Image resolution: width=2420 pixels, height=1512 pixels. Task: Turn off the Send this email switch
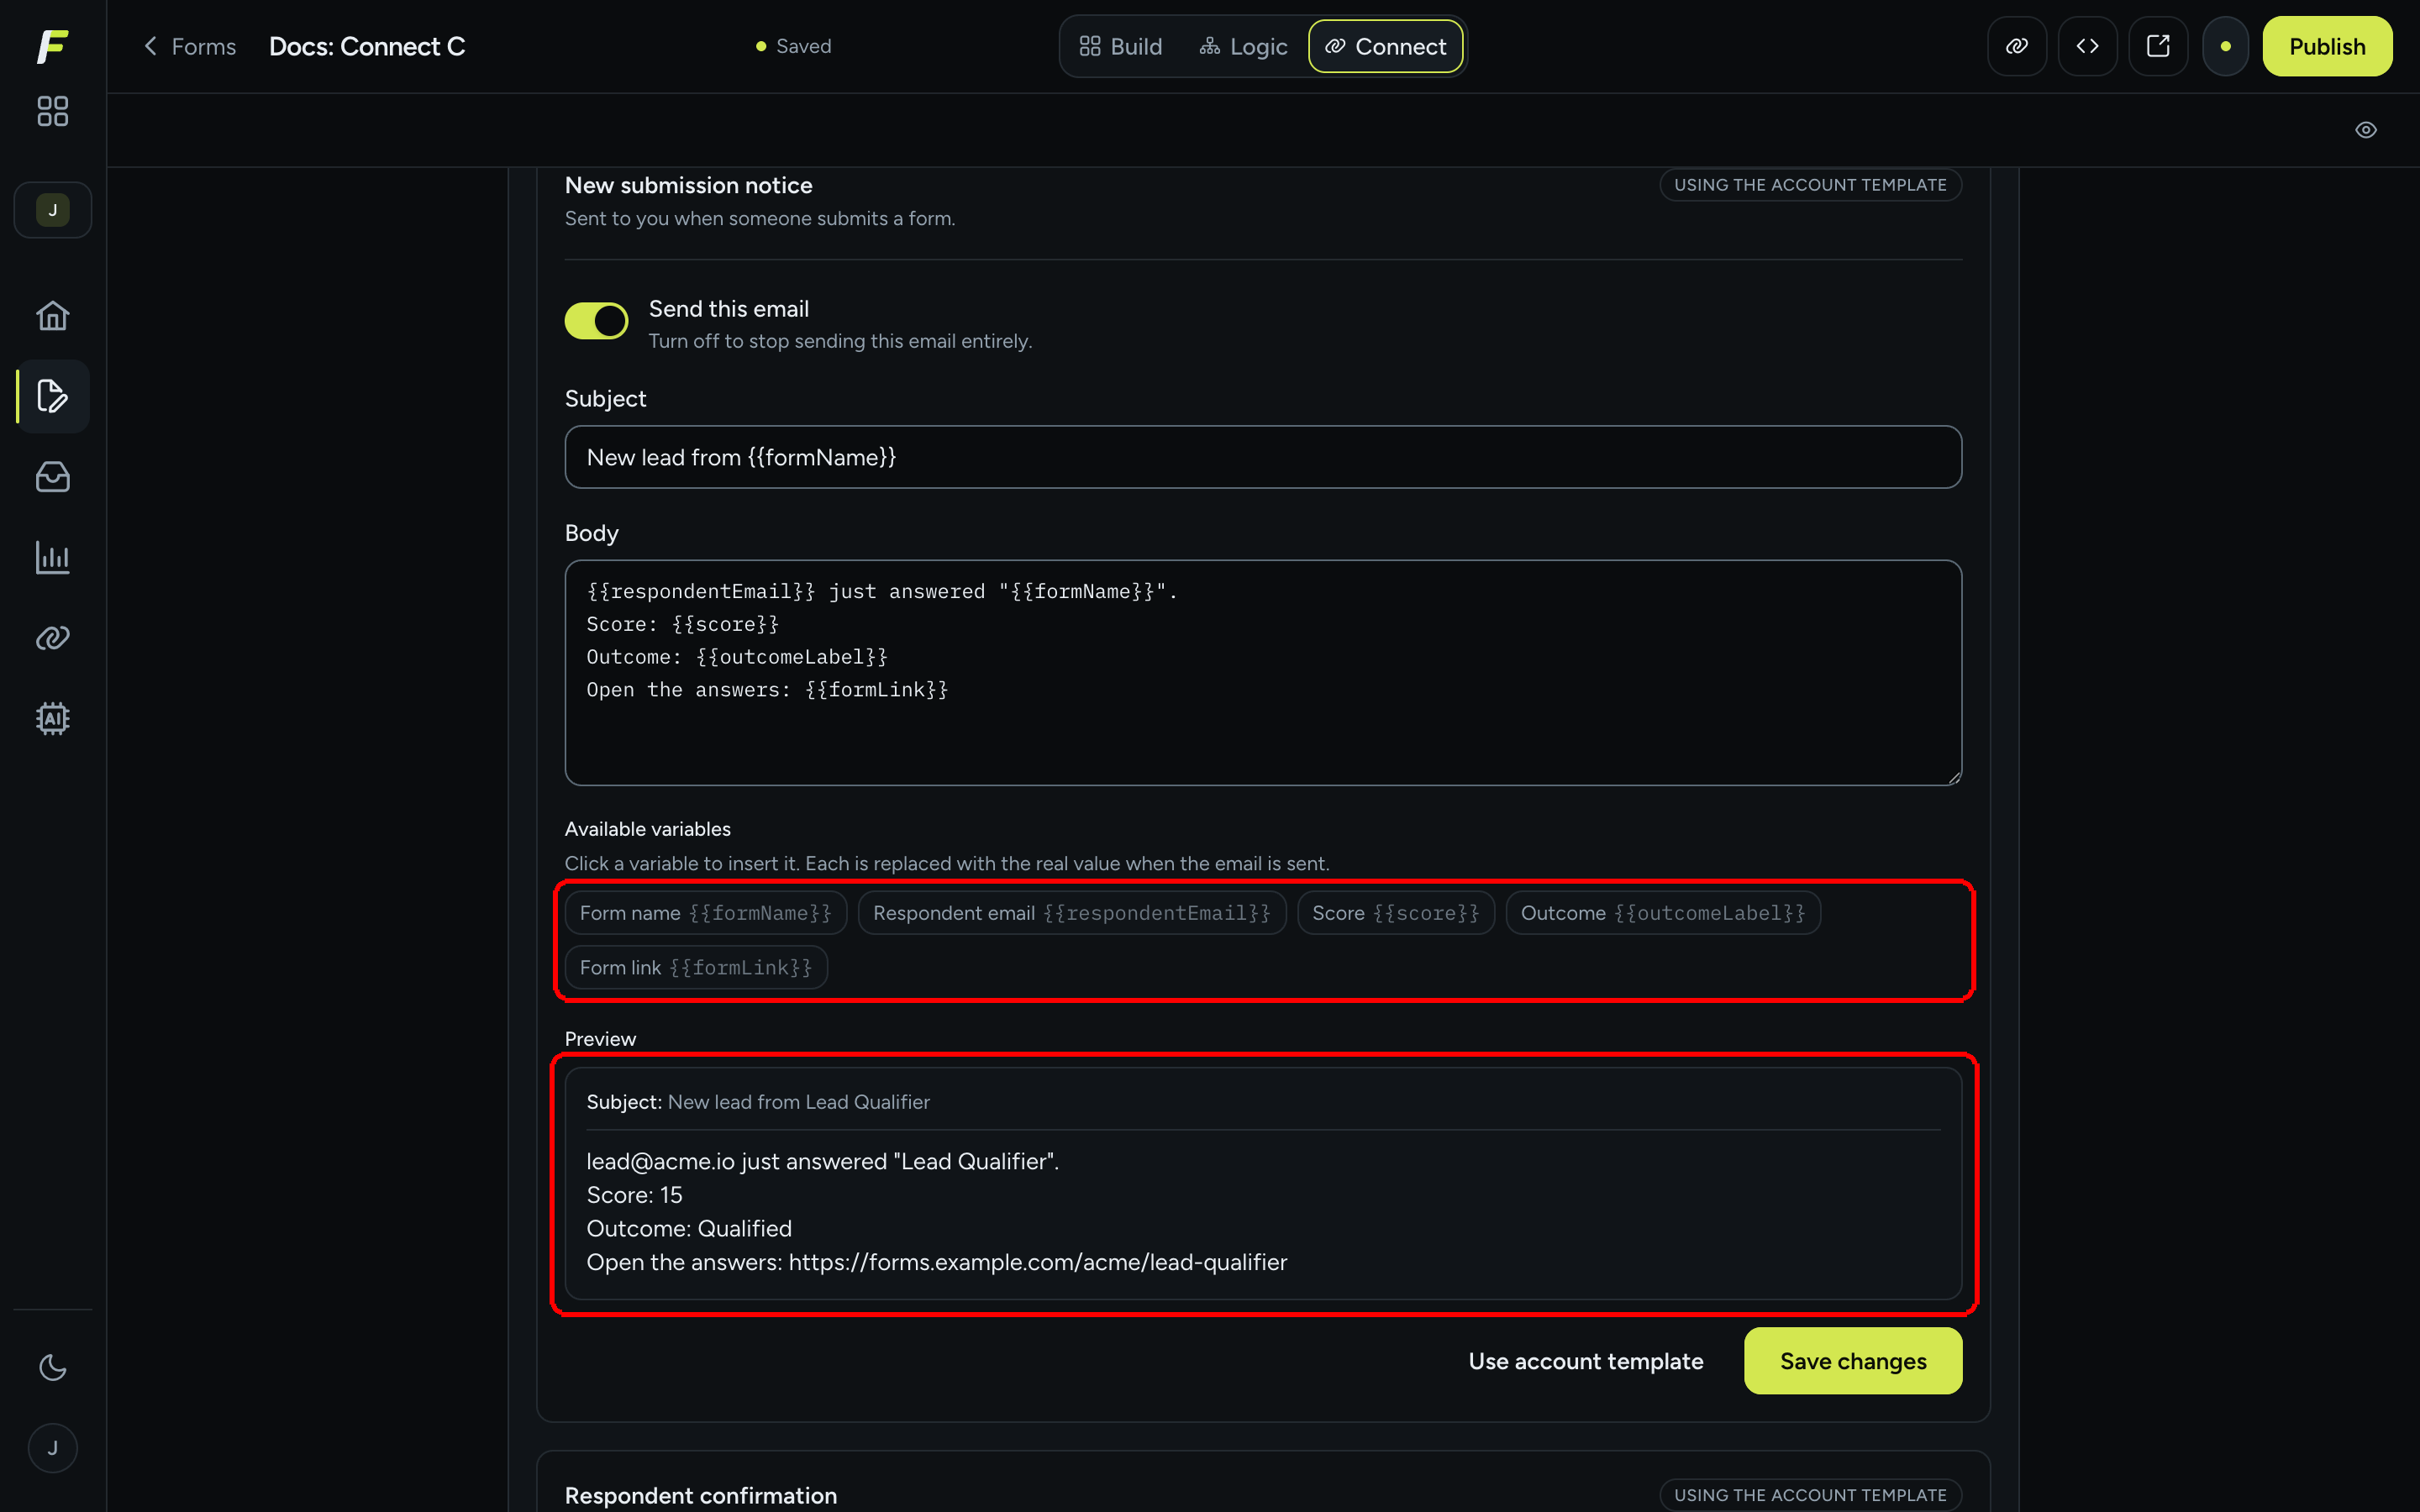[596, 321]
